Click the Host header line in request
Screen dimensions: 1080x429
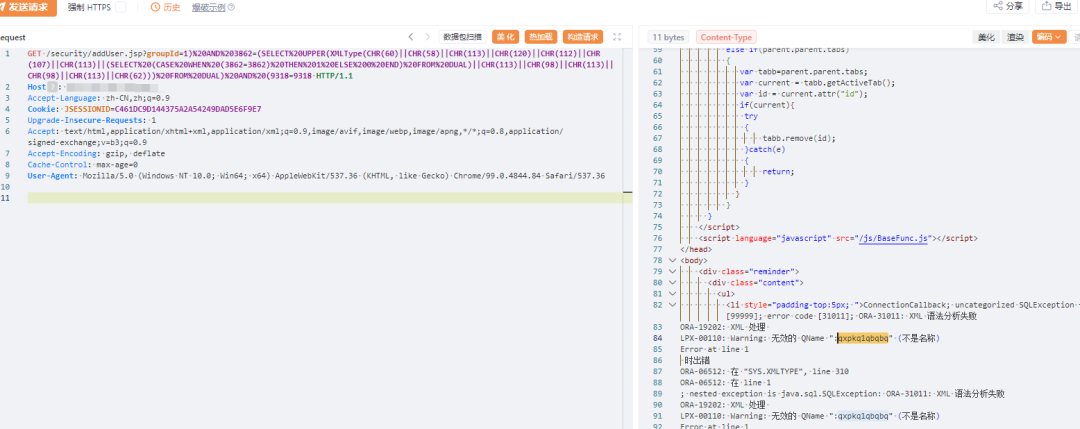click(x=93, y=87)
